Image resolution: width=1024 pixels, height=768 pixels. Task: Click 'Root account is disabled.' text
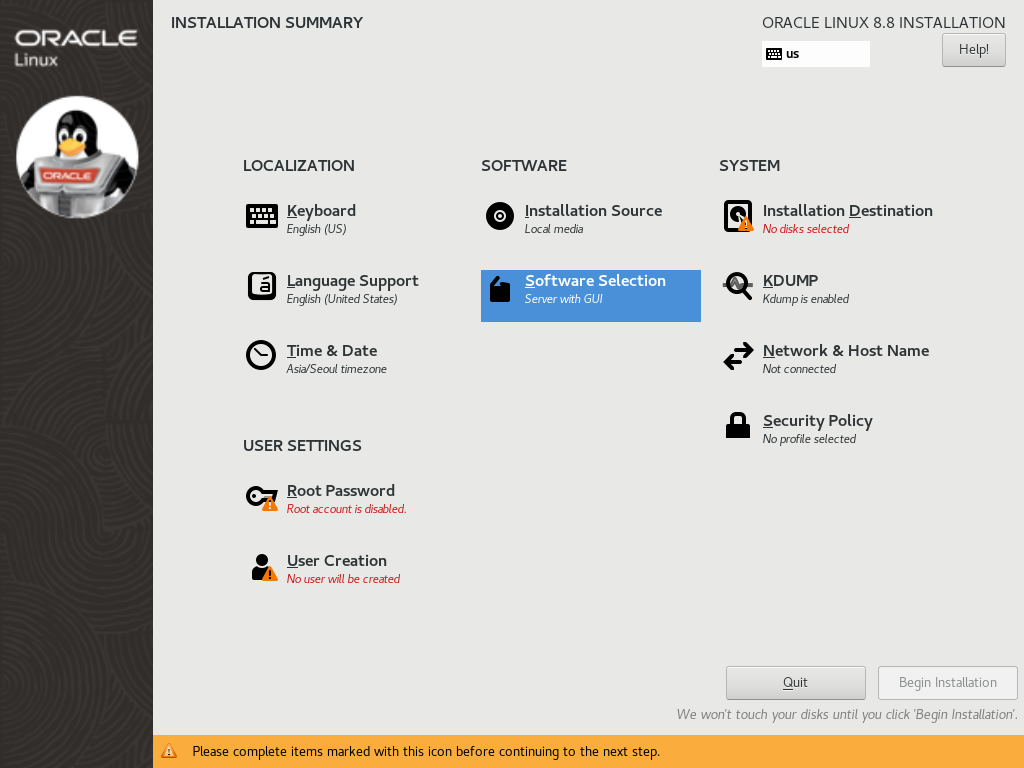tap(346, 509)
